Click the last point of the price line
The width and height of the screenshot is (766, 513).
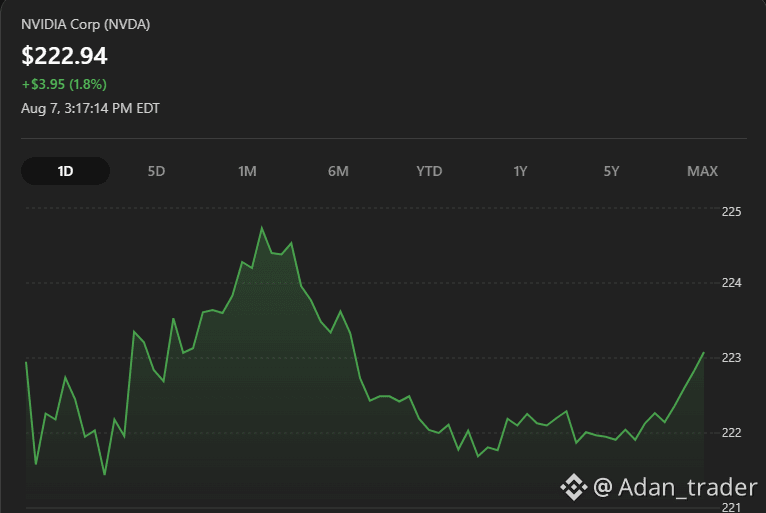point(703,353)
